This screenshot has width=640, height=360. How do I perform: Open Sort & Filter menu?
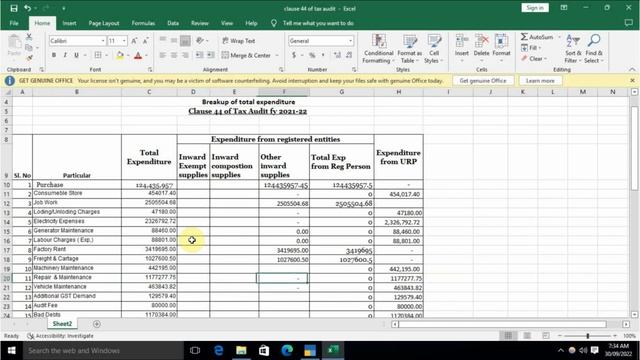(573, 49)
